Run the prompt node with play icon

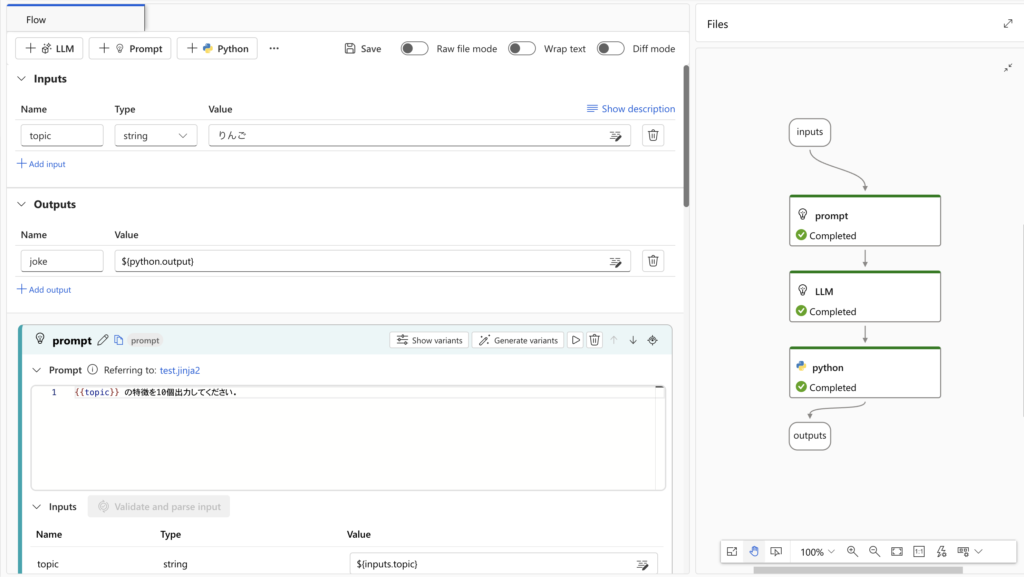point(575,340)
